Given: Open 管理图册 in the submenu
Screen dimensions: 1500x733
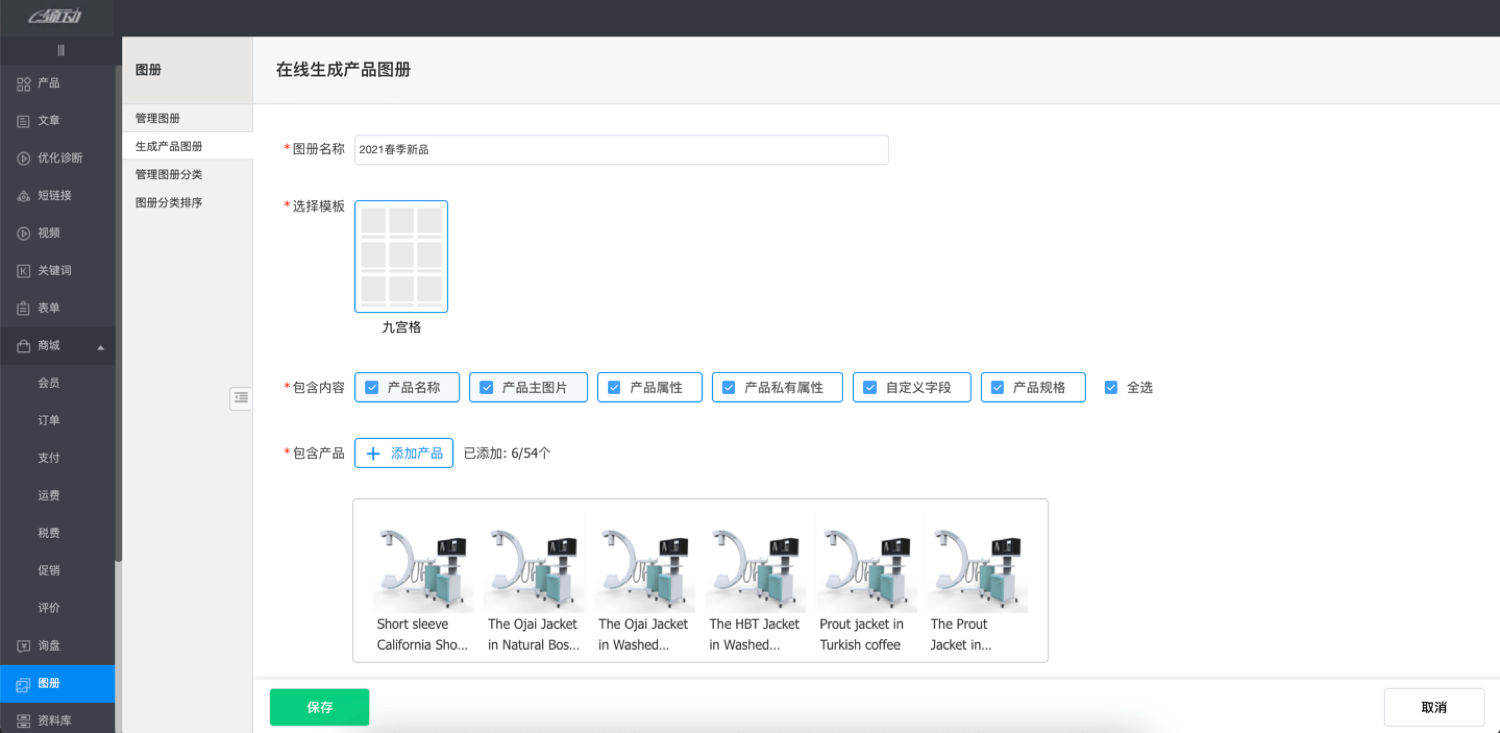Looking at the screenshot, I should (x=158, y=119).
